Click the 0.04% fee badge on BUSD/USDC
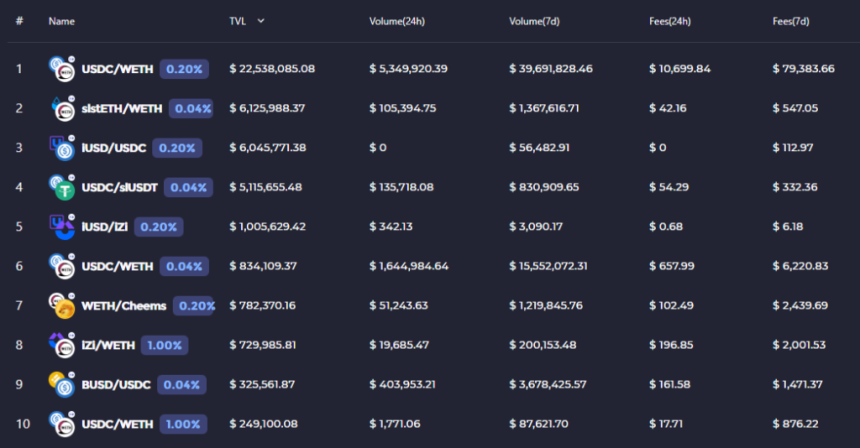Image resolution: width=860 pixels, height=448 pixels. (181, 384)
